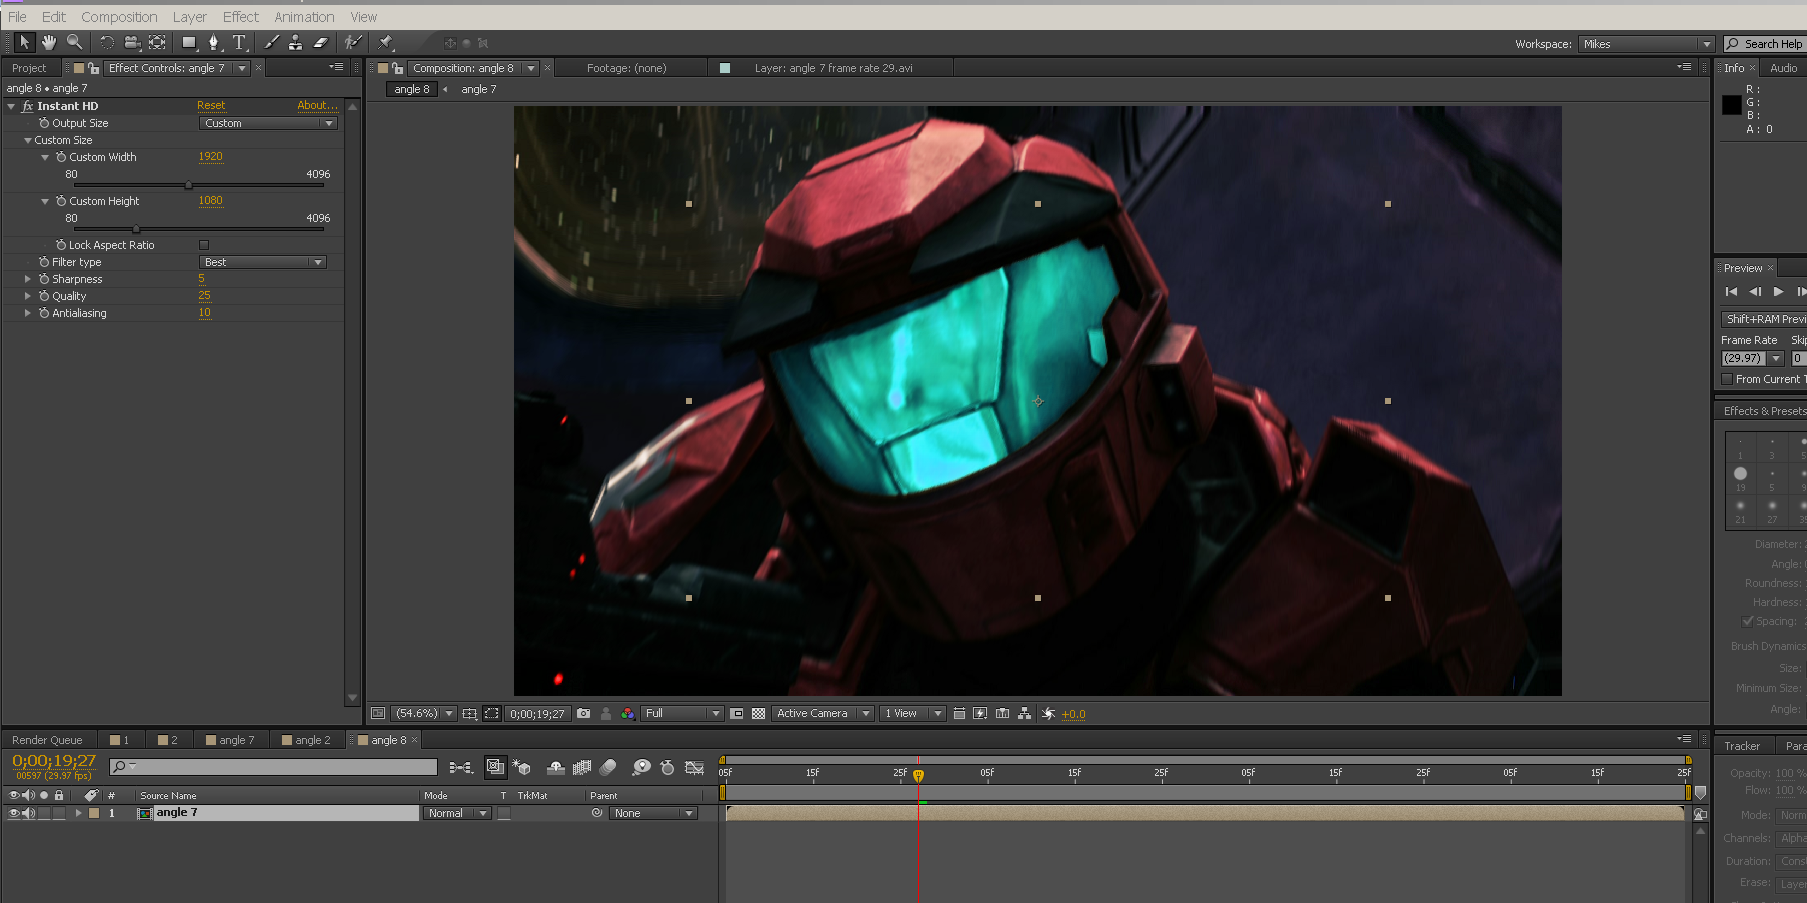Hide the angle 7 layer video
1807x903 pixels.
pyautogui.click(x=14, y=813)
